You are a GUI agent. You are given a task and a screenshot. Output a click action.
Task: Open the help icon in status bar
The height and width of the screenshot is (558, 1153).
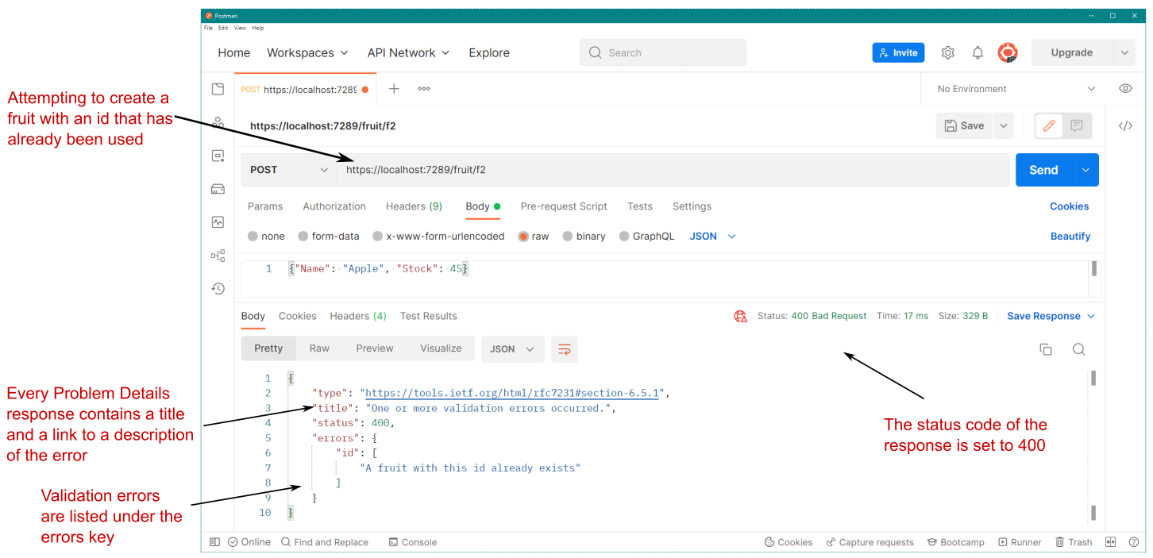tap(1133, 542)
